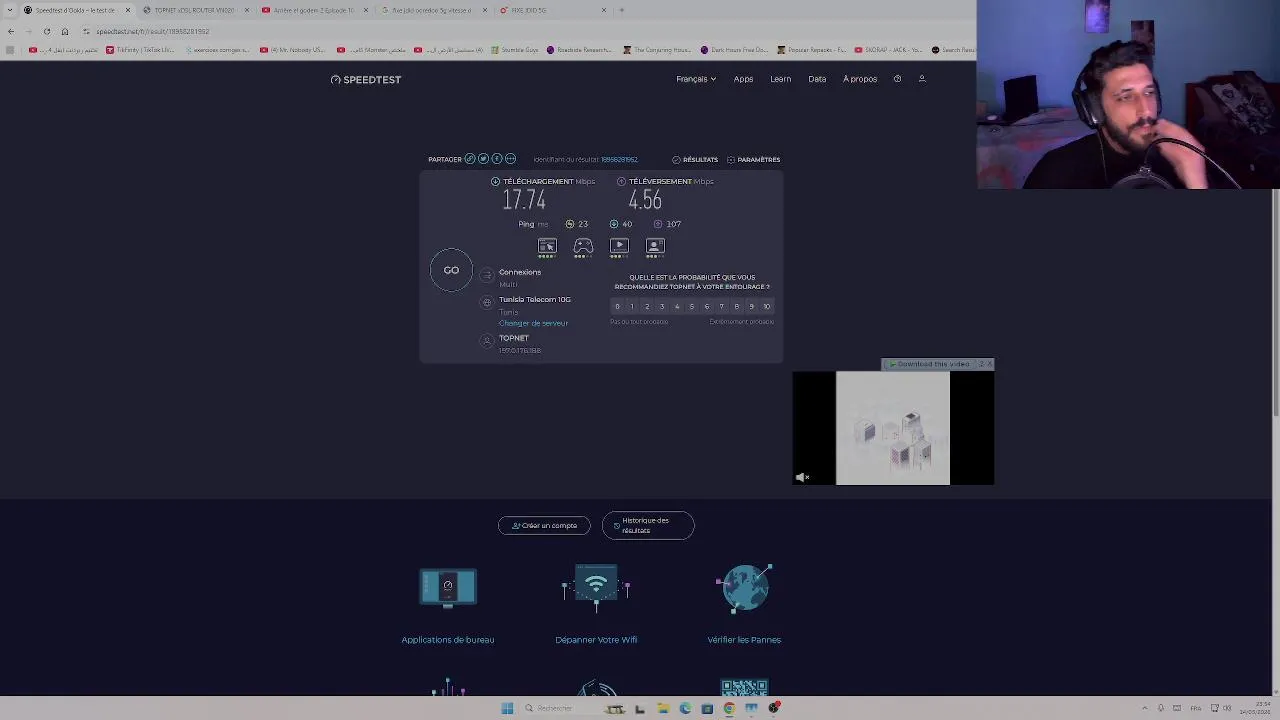The width and height of the screenshot is (1280, 720).
Task: Rate recommendation as 0
Action: (x=617, y=307)
